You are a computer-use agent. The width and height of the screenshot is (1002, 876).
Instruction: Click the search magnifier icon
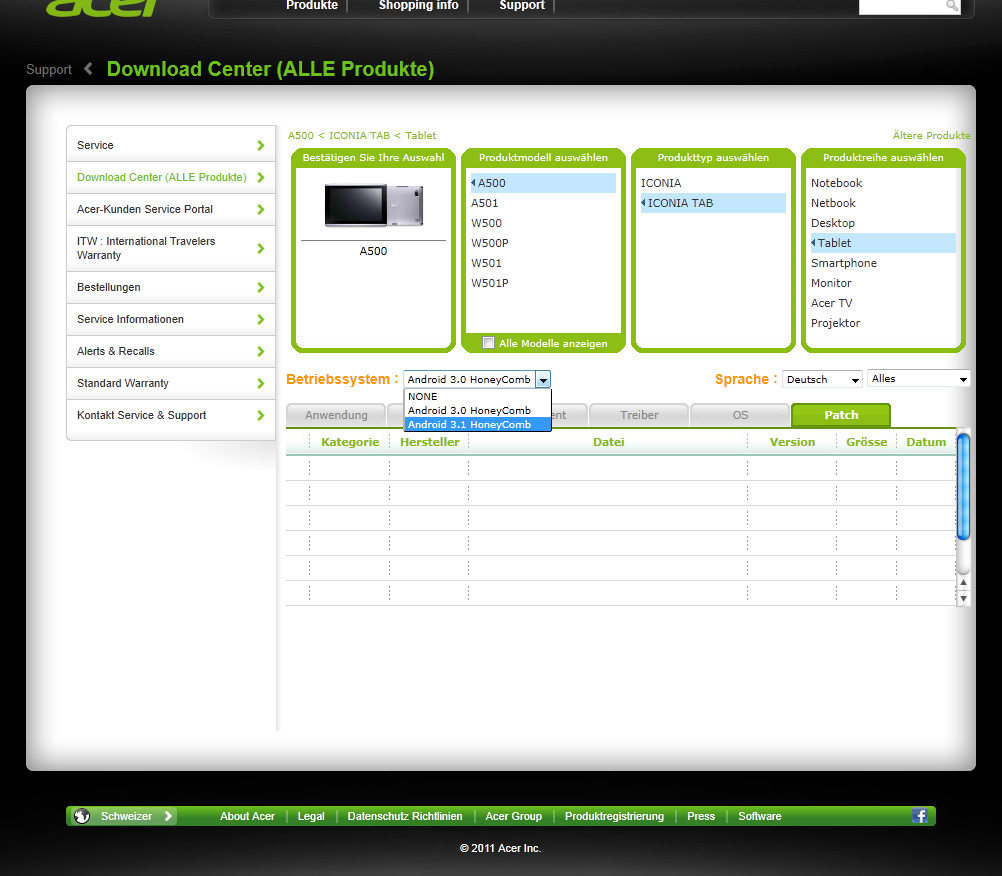[952, 6]
